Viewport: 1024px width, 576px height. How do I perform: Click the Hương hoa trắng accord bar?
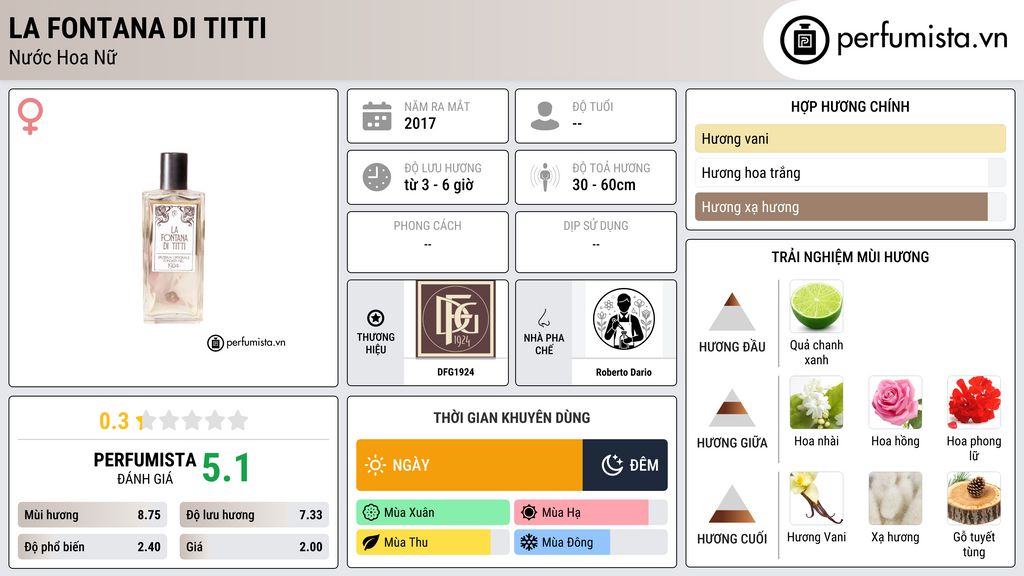point(850,172)
